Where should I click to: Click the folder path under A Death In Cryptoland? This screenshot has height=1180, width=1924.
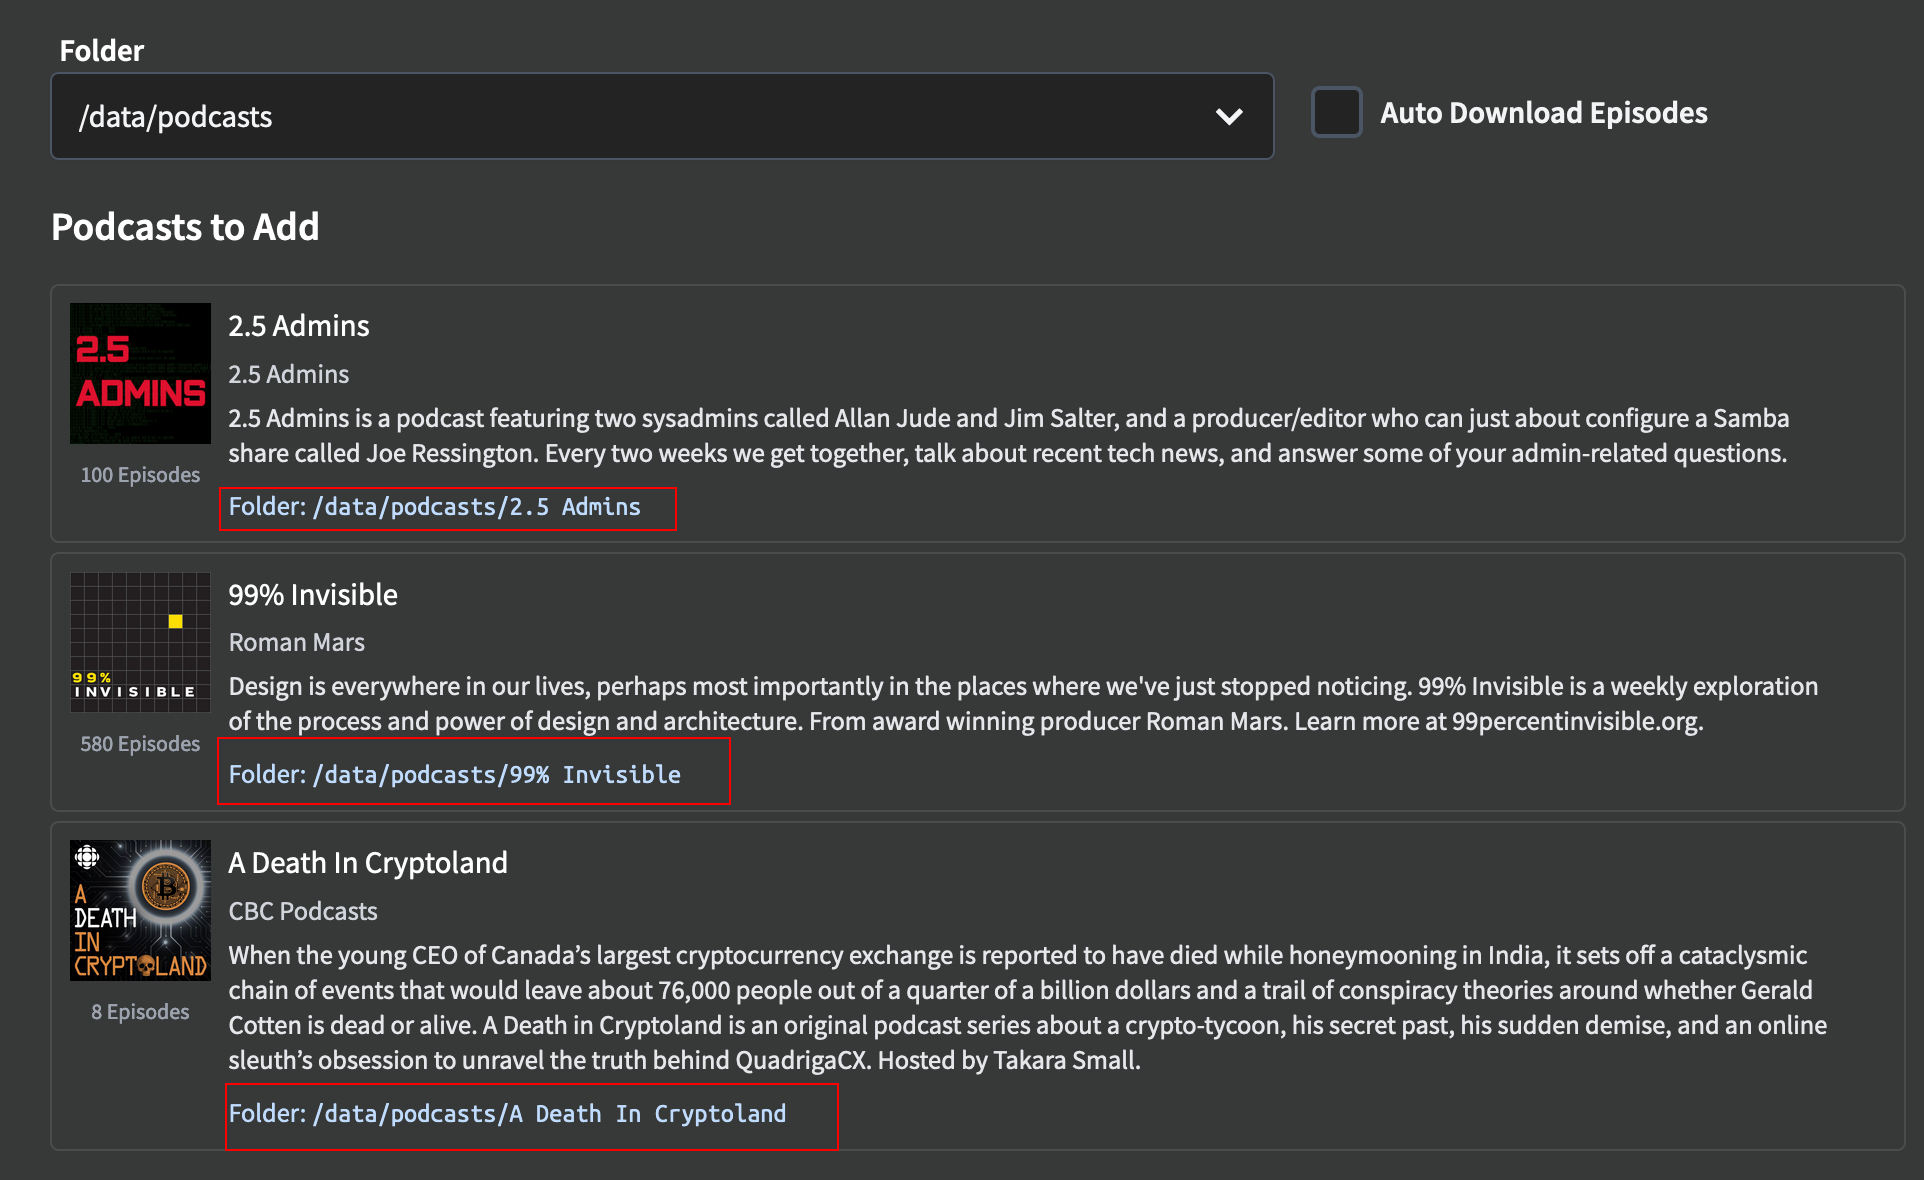(x=531, y=1113)
